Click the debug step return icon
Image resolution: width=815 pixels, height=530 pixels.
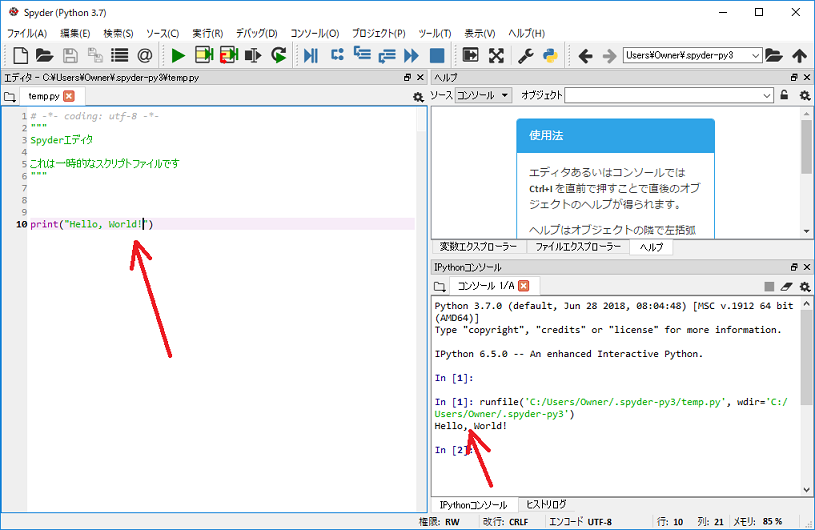coord(387,55)
